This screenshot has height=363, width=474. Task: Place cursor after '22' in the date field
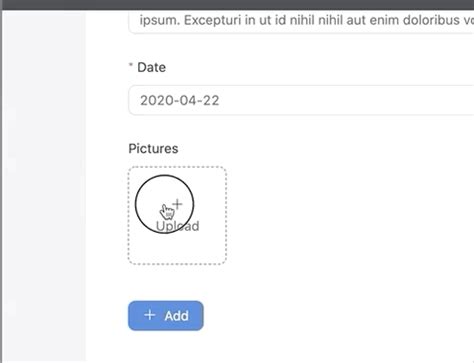click(220, 100)
